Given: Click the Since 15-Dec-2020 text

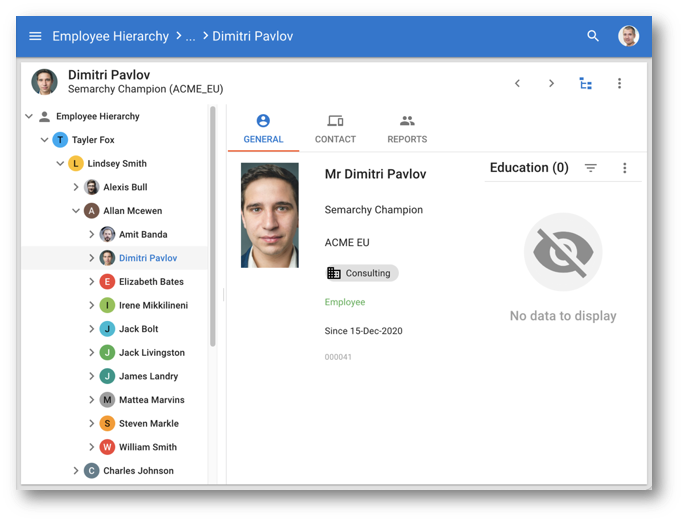Looking at the screenshot, I should click(363, 331).
